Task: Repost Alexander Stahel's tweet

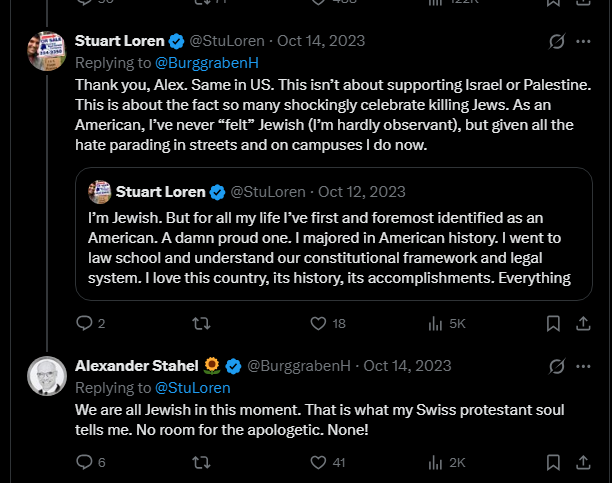Action: [x=201, y=462]
